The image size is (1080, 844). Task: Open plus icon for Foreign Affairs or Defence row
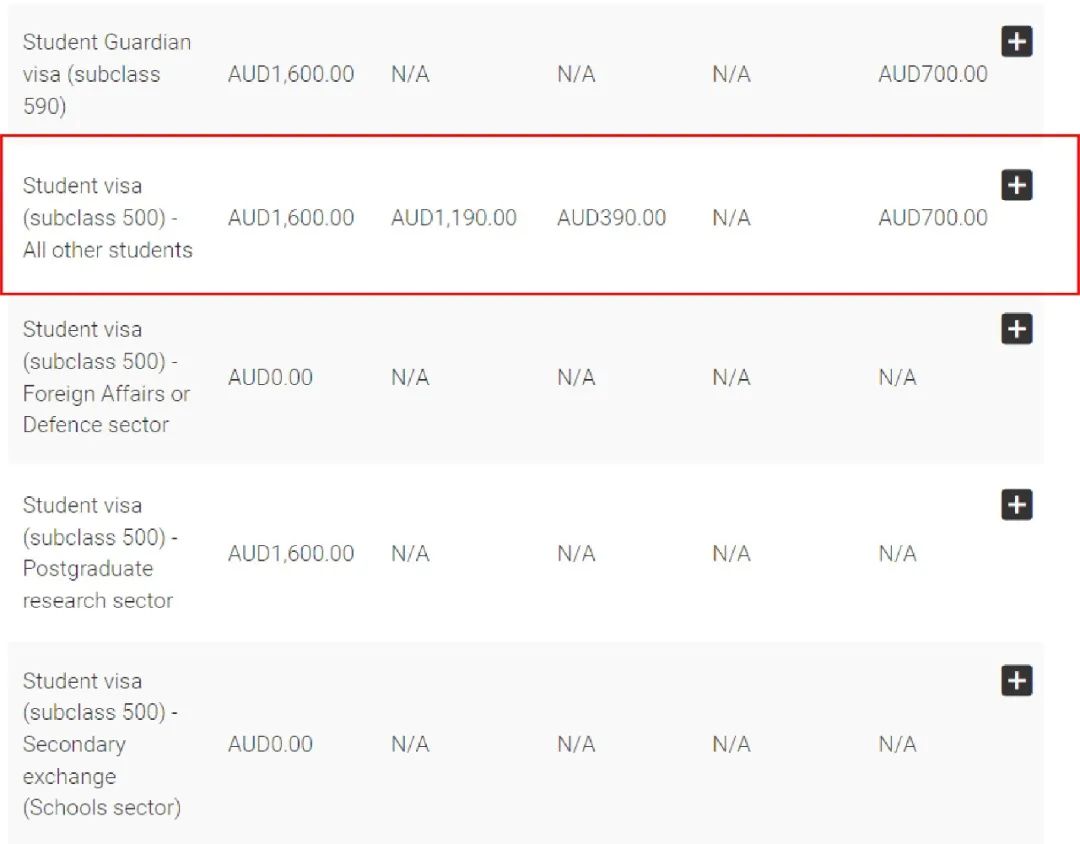click(x=1016, y=329)
